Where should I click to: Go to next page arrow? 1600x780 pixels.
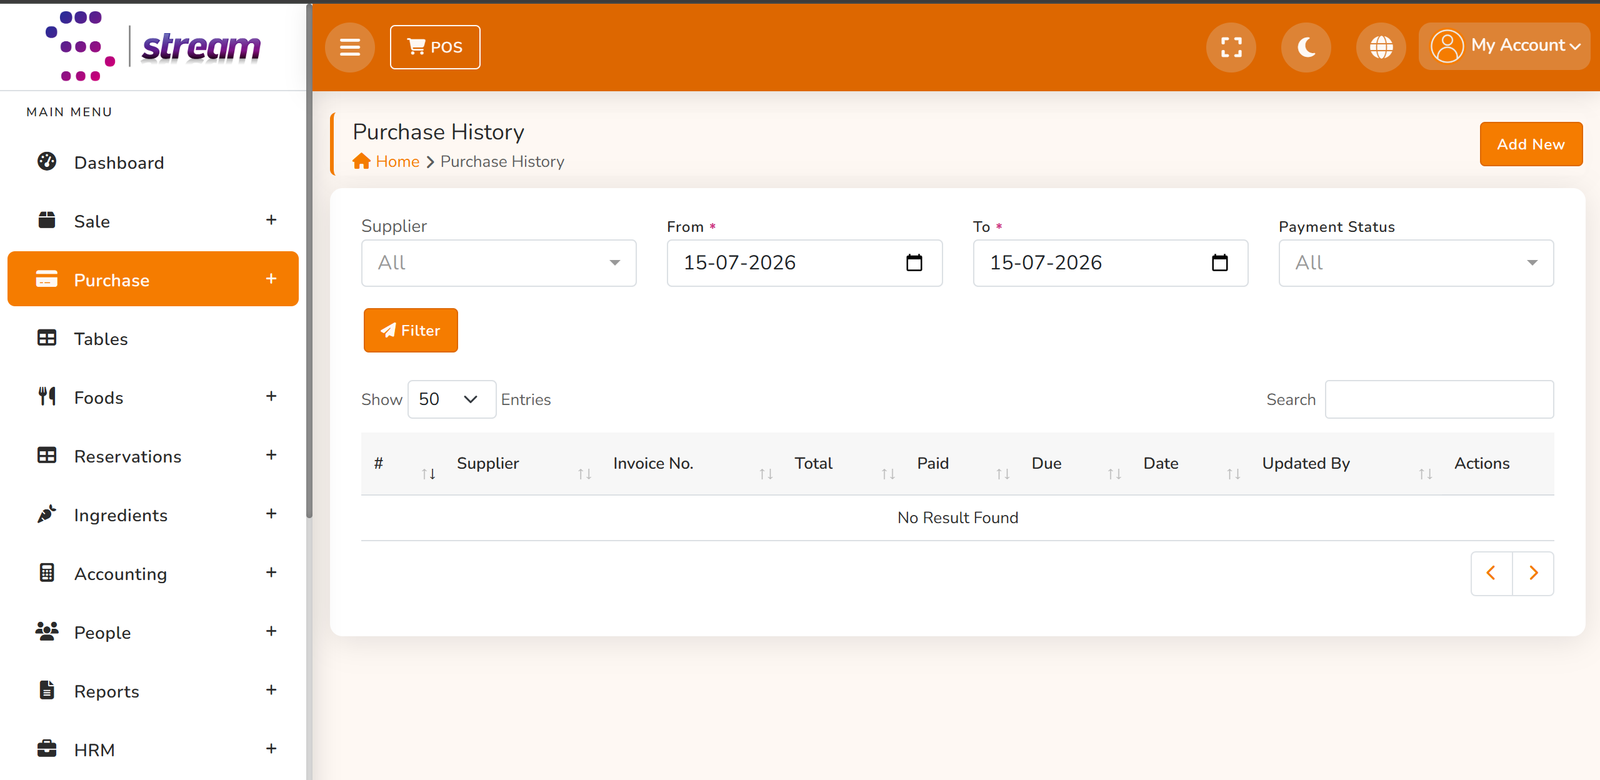pyautogui.click(x=1533, y=573)
